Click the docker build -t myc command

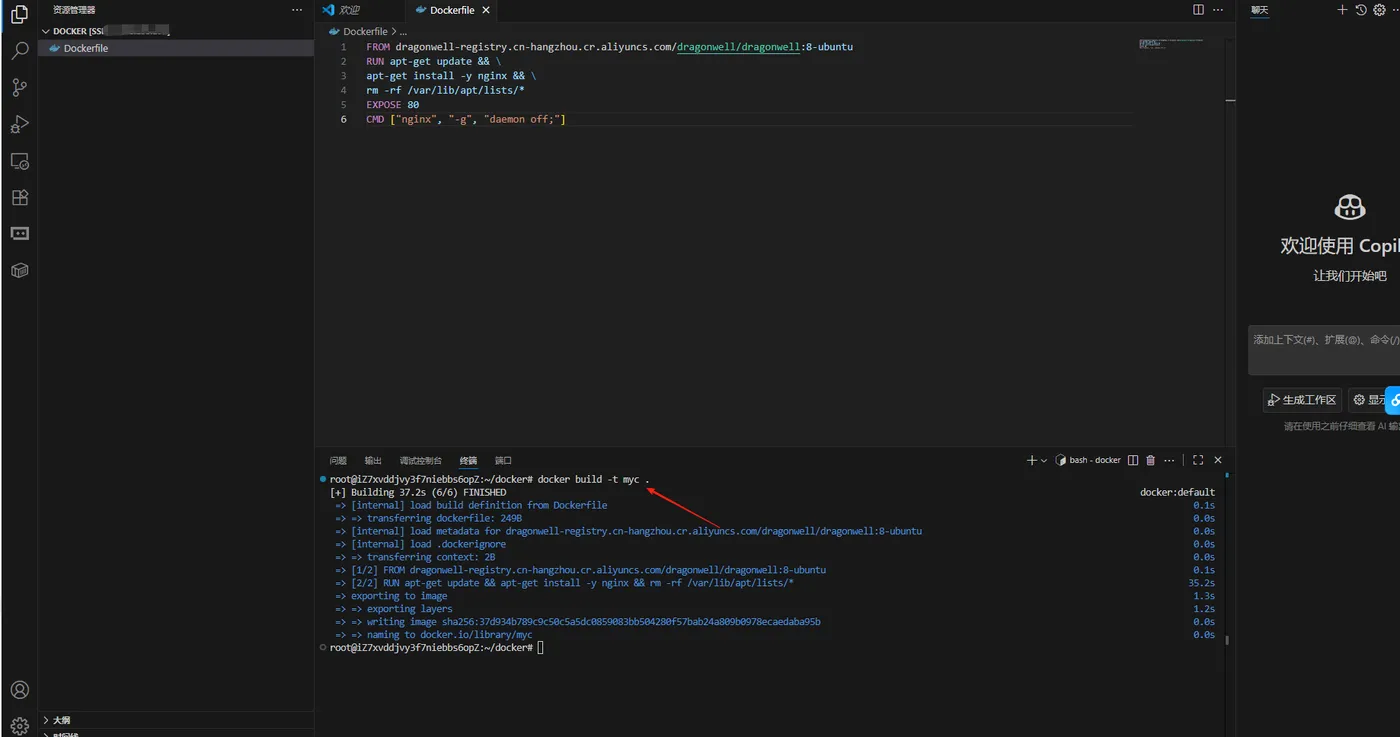(594, 480)
